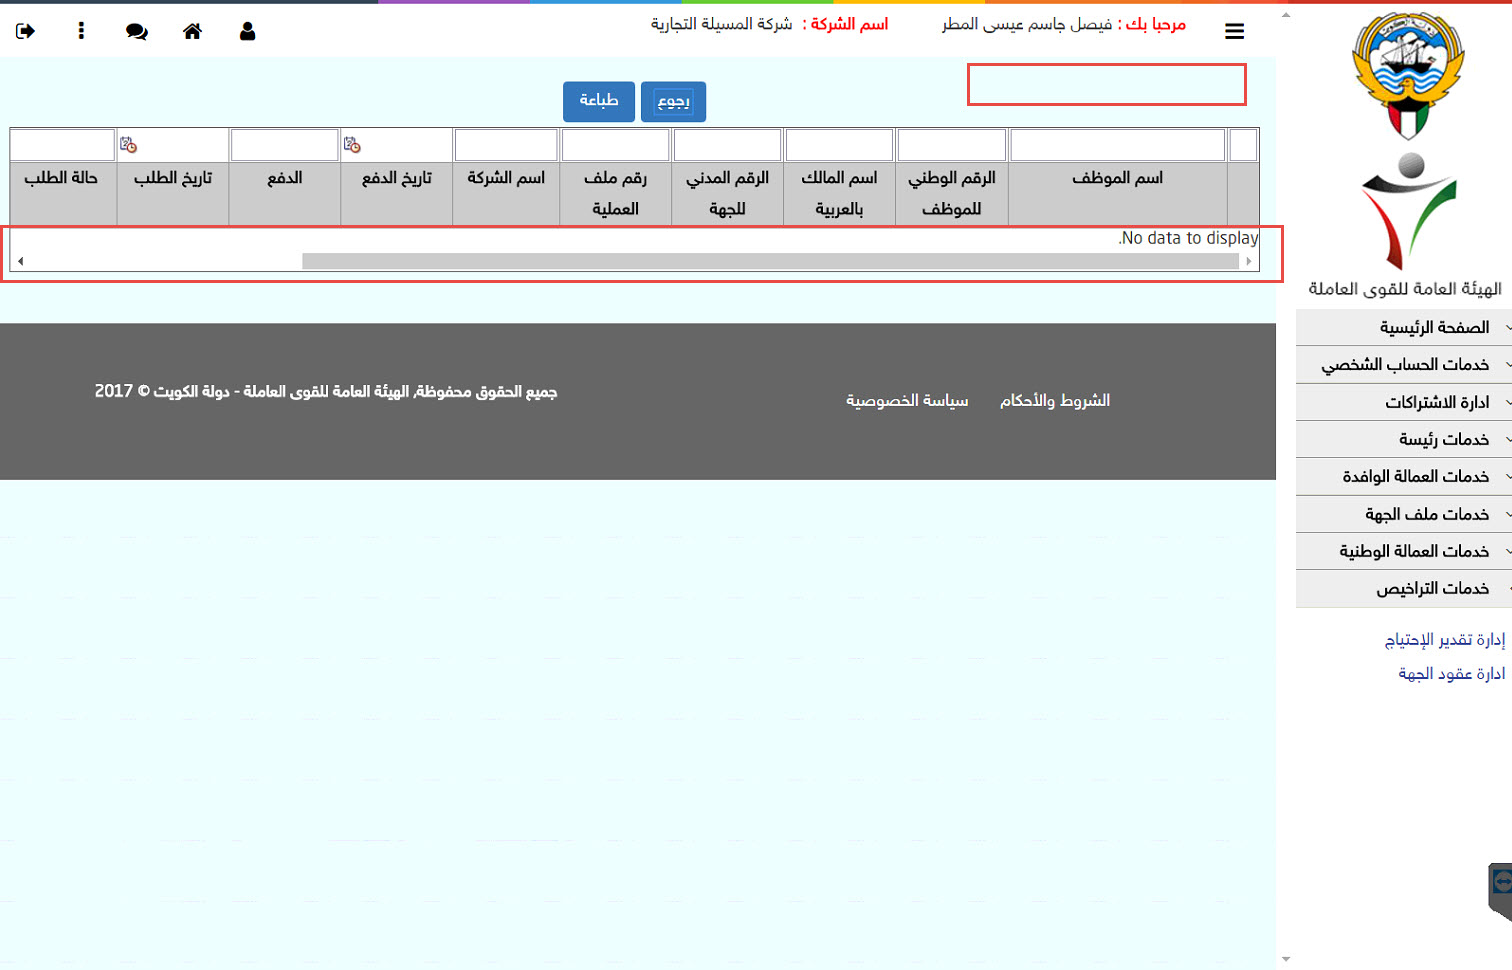Click the Public Authority for Manpower logo
Screen dimensions: 1512x970
[1409, 210]
